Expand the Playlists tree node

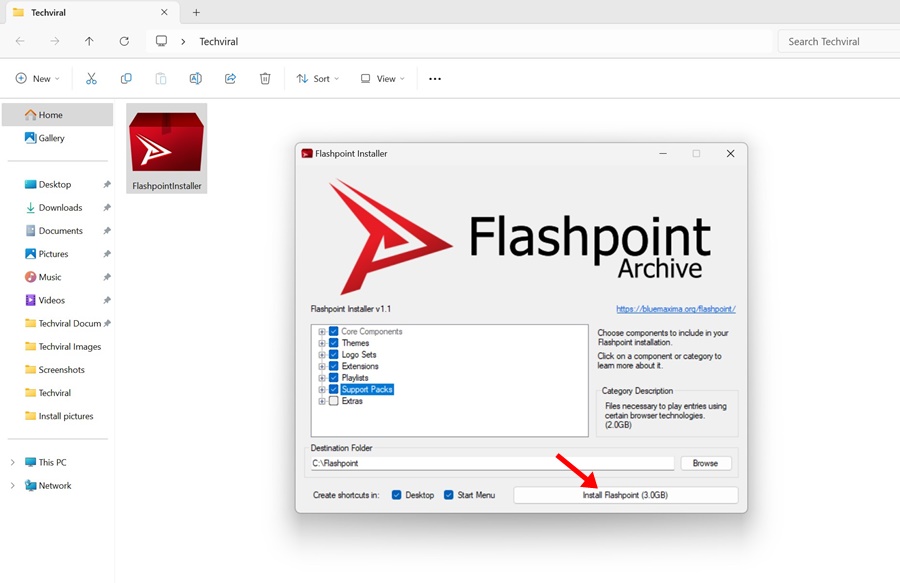322,378
